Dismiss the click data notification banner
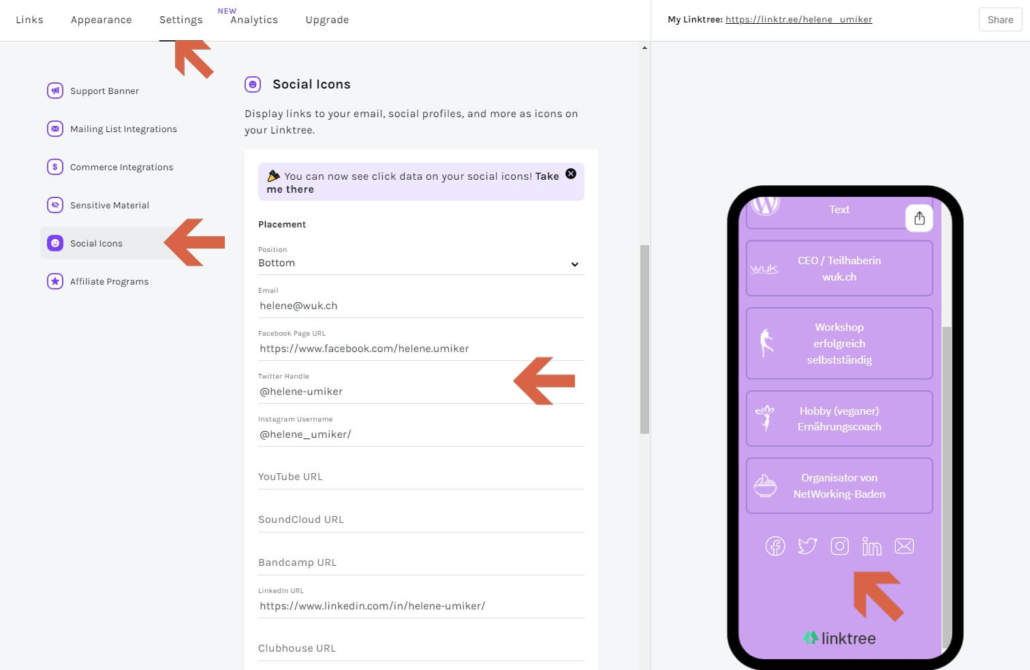Viewport: 1030px width, 670px height. tap(571, 173)
